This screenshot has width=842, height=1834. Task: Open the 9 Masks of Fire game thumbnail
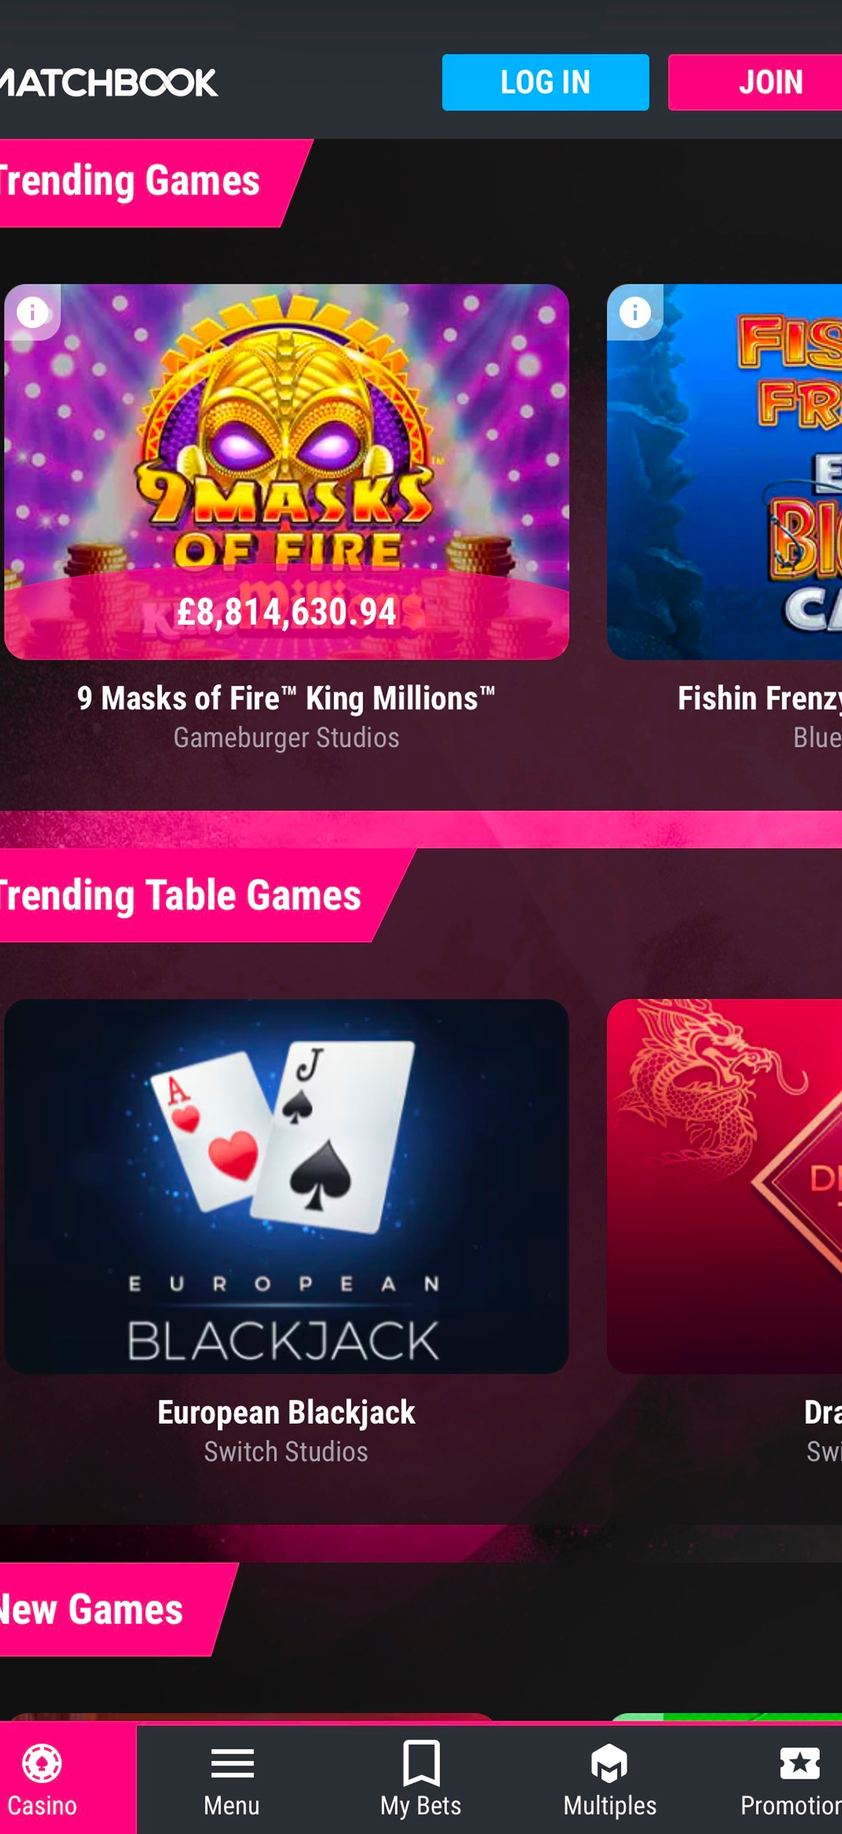287,472
